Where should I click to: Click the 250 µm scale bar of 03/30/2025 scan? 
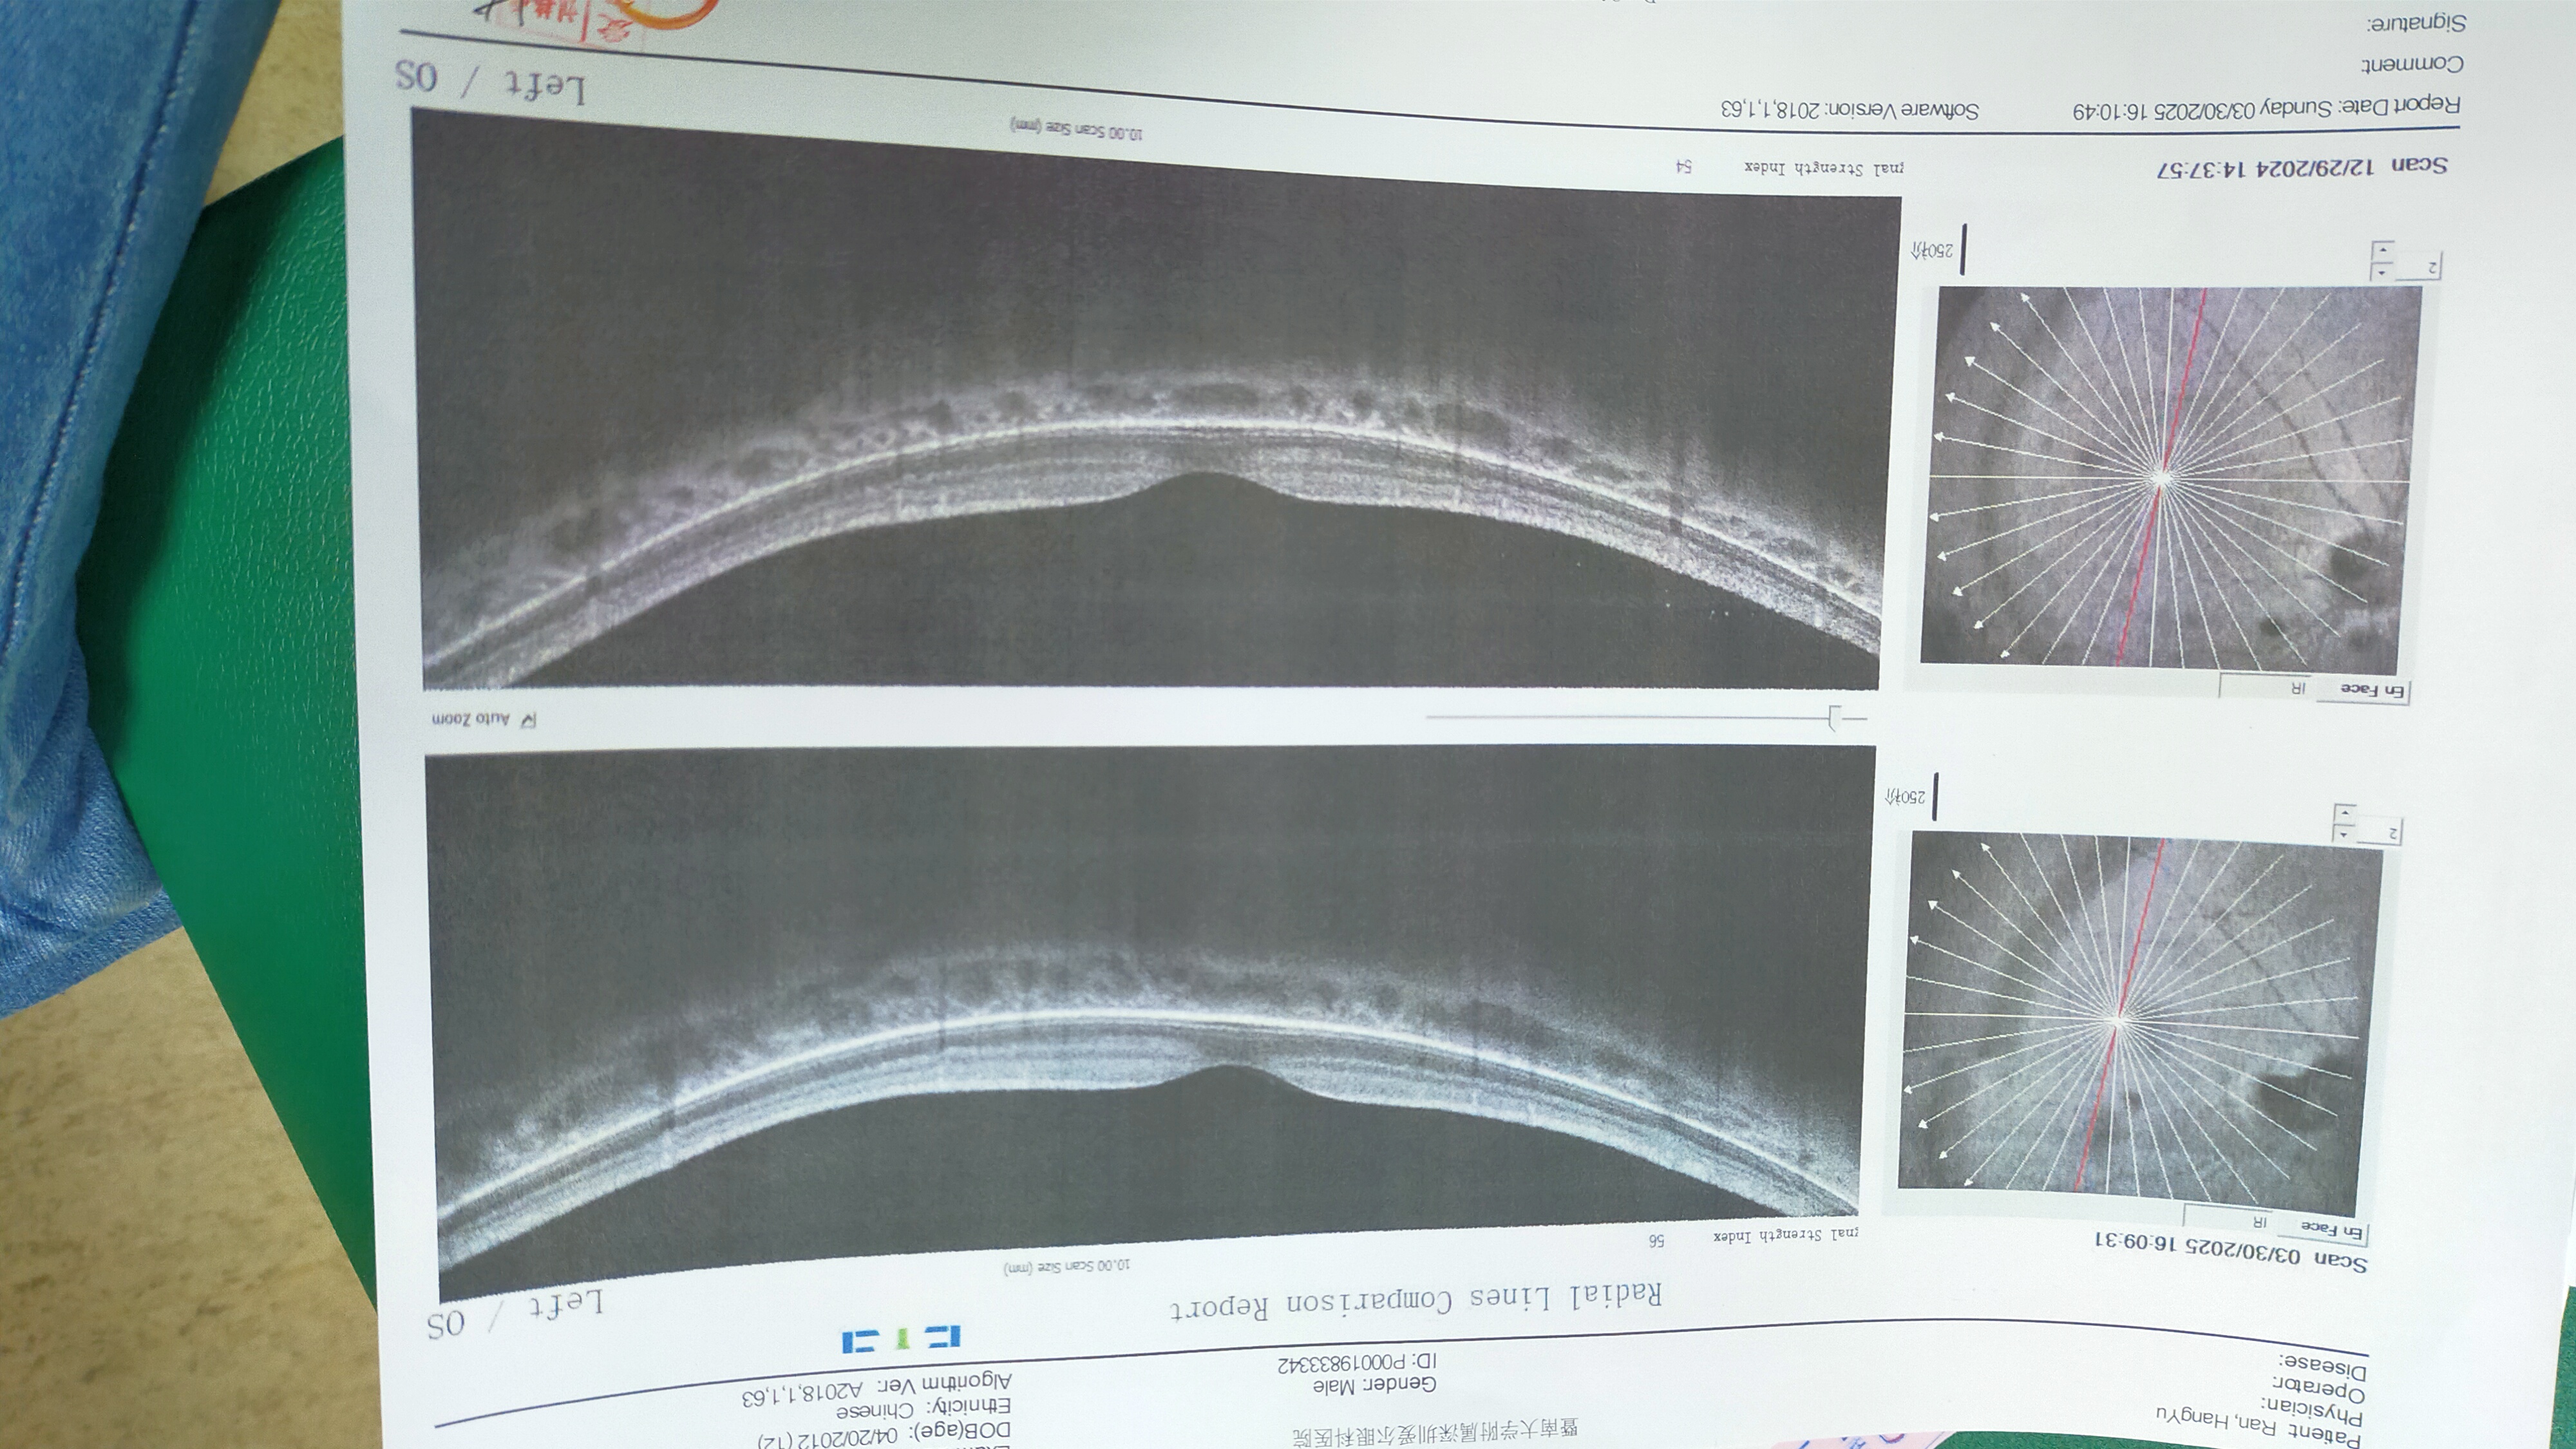click(1935, 796)
